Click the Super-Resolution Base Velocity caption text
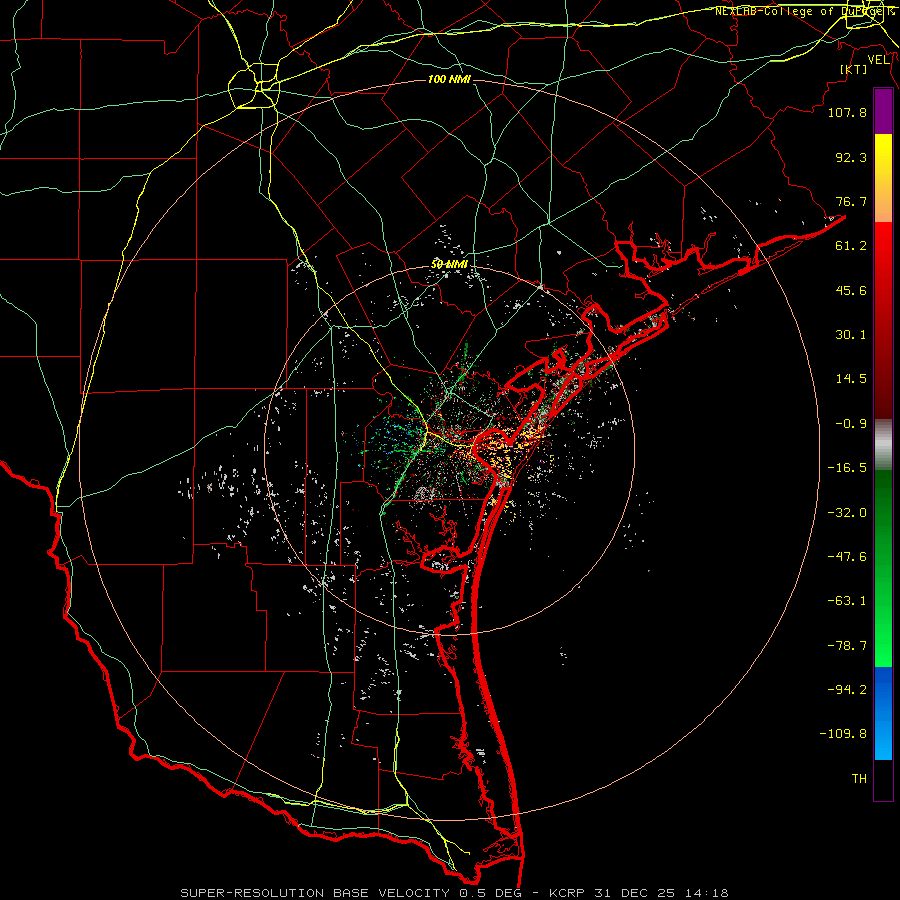Screen dimensions: 900x900 click(x=455, y=893)
